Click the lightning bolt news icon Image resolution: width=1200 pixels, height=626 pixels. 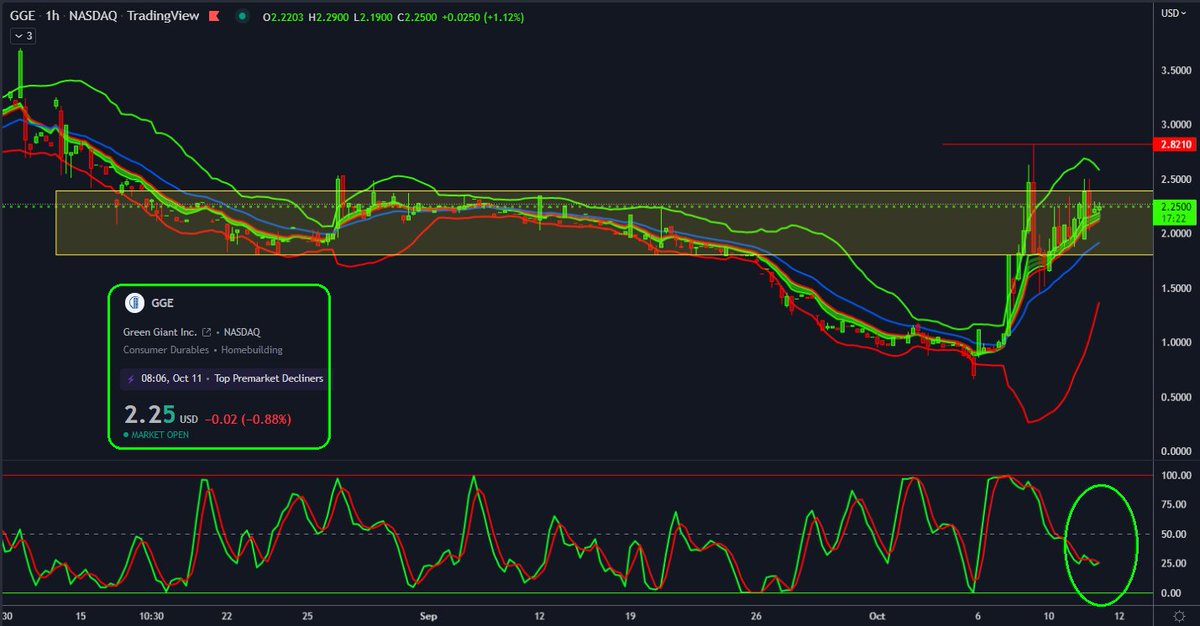point(131,379)
